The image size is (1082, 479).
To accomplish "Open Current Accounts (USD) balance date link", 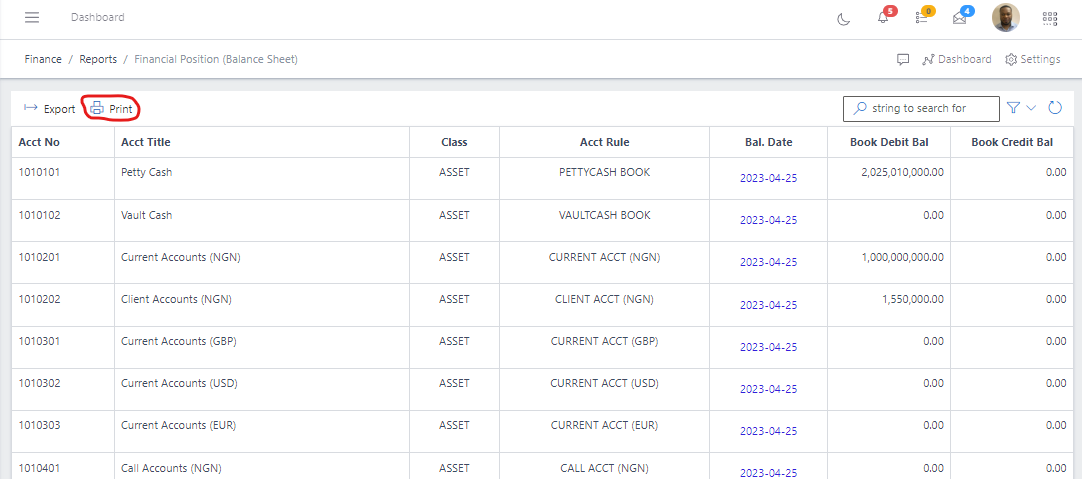I will point(768,389).
